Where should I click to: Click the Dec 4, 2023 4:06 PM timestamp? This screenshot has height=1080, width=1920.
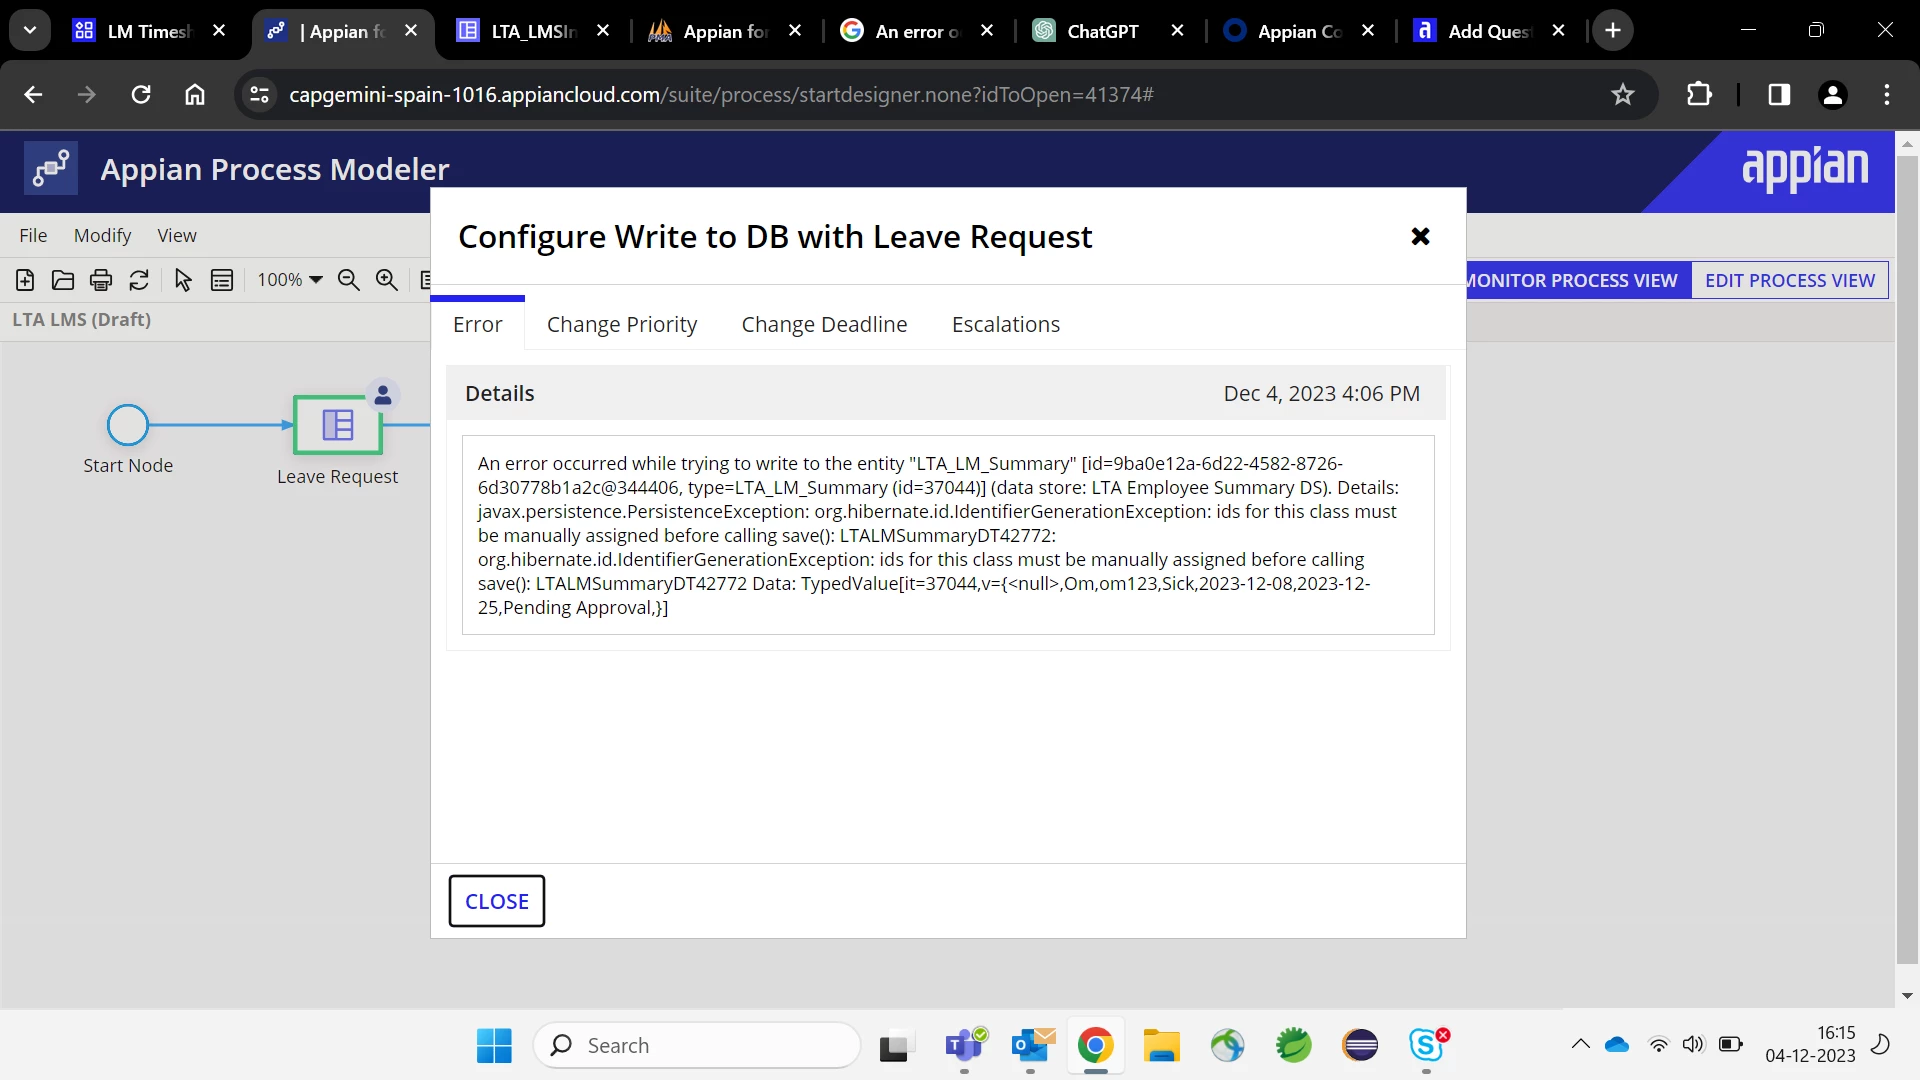1322,394
